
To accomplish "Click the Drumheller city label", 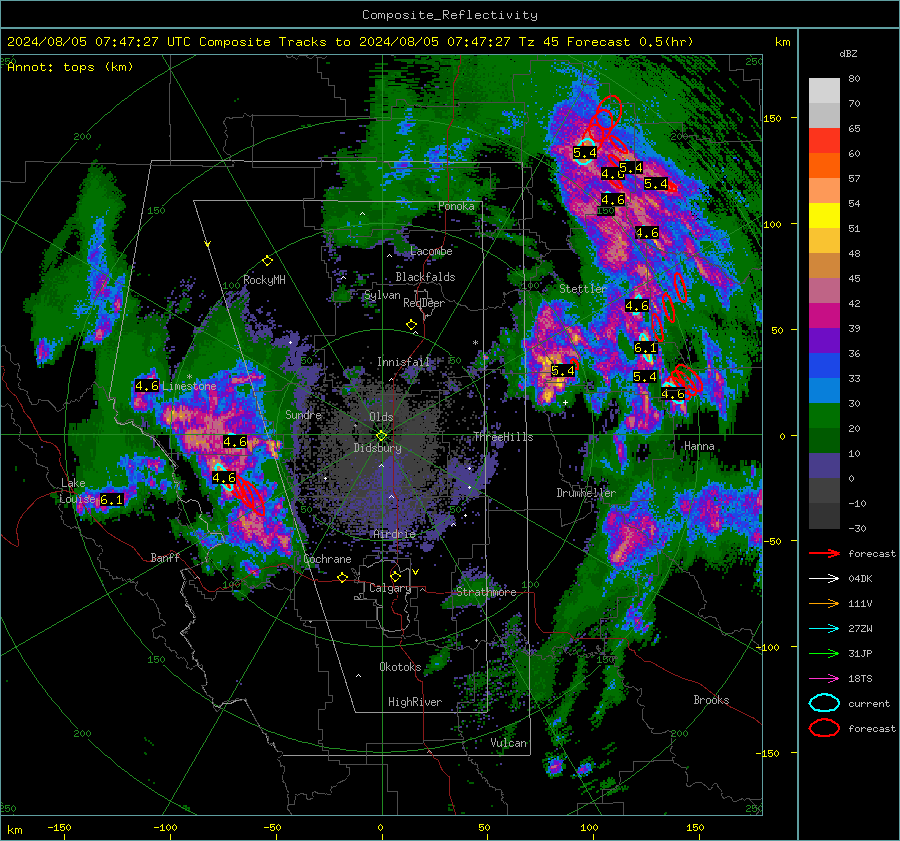I will coord(586,493).
